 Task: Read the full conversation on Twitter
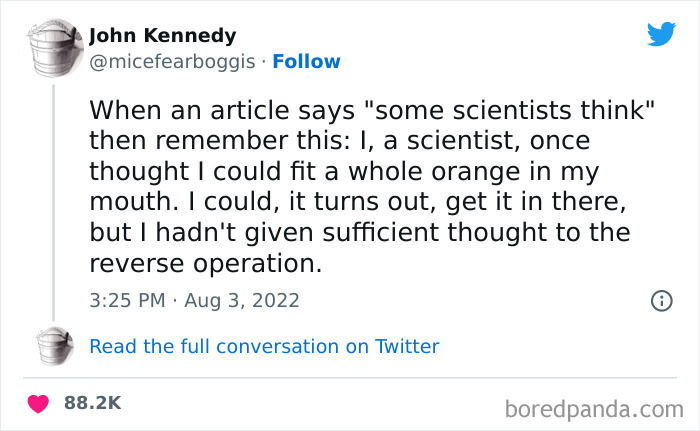pyautogui.click(x=264, y=347)
